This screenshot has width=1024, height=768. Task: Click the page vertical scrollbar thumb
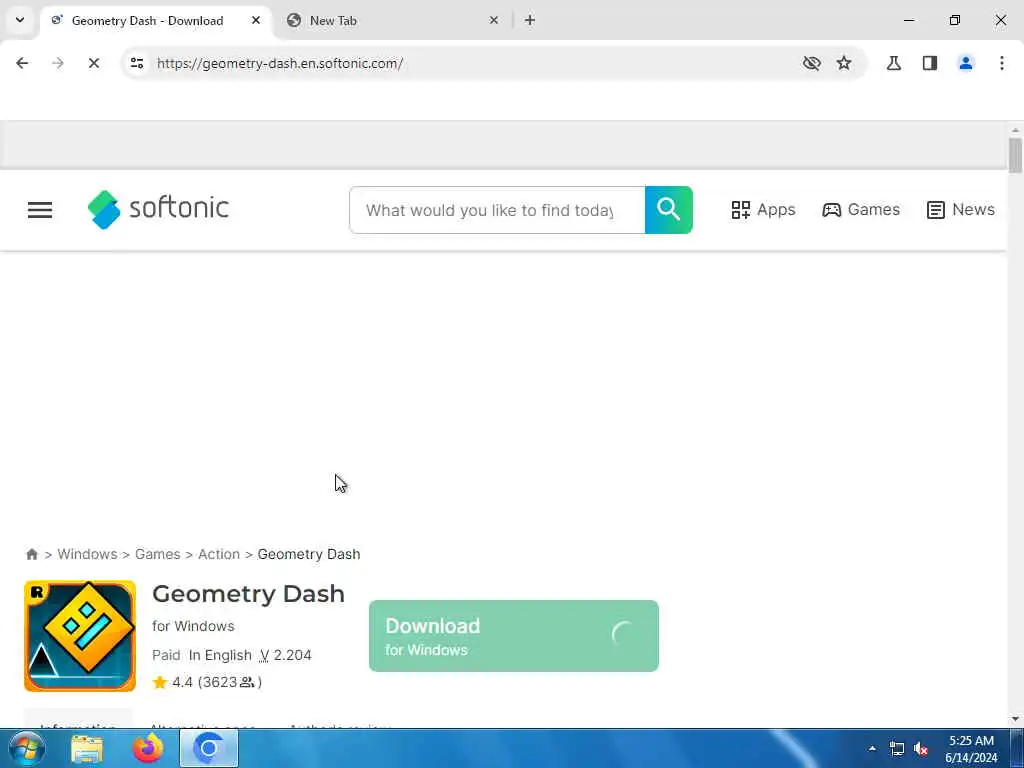pos(1015,155)
